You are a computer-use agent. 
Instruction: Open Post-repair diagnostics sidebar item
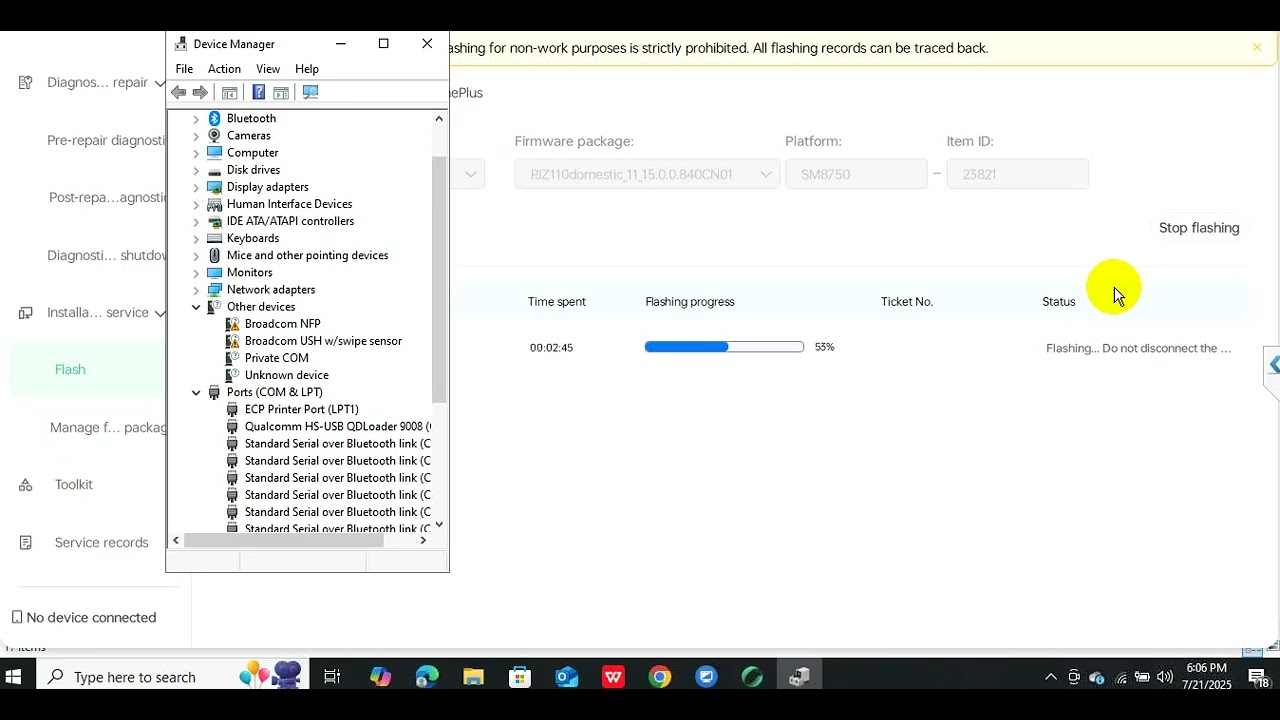[107, 197]
